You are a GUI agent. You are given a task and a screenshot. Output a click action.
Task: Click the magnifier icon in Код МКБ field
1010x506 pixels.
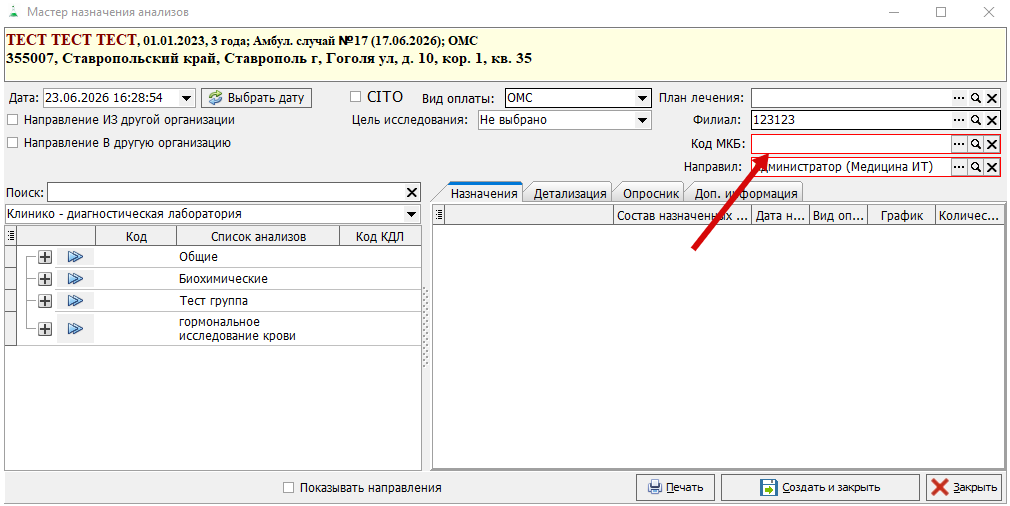click(x=976, y=144)
